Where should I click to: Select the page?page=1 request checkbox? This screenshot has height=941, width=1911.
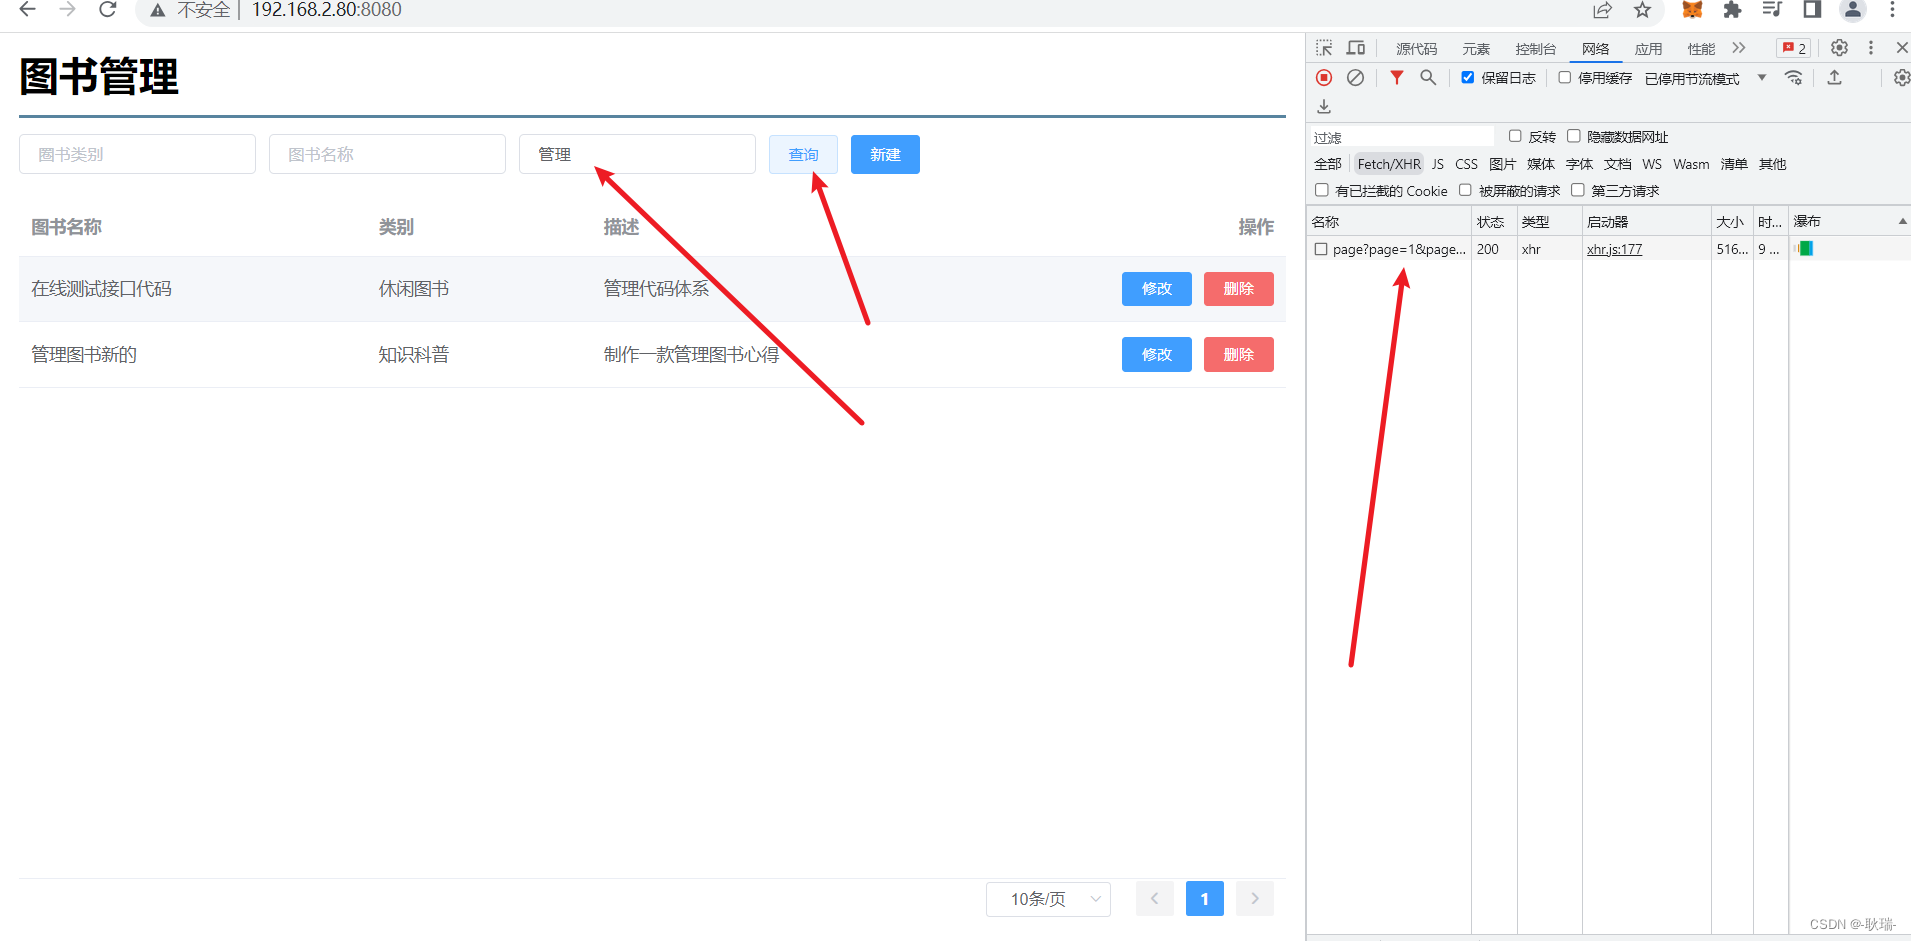tap(1321, 249)
